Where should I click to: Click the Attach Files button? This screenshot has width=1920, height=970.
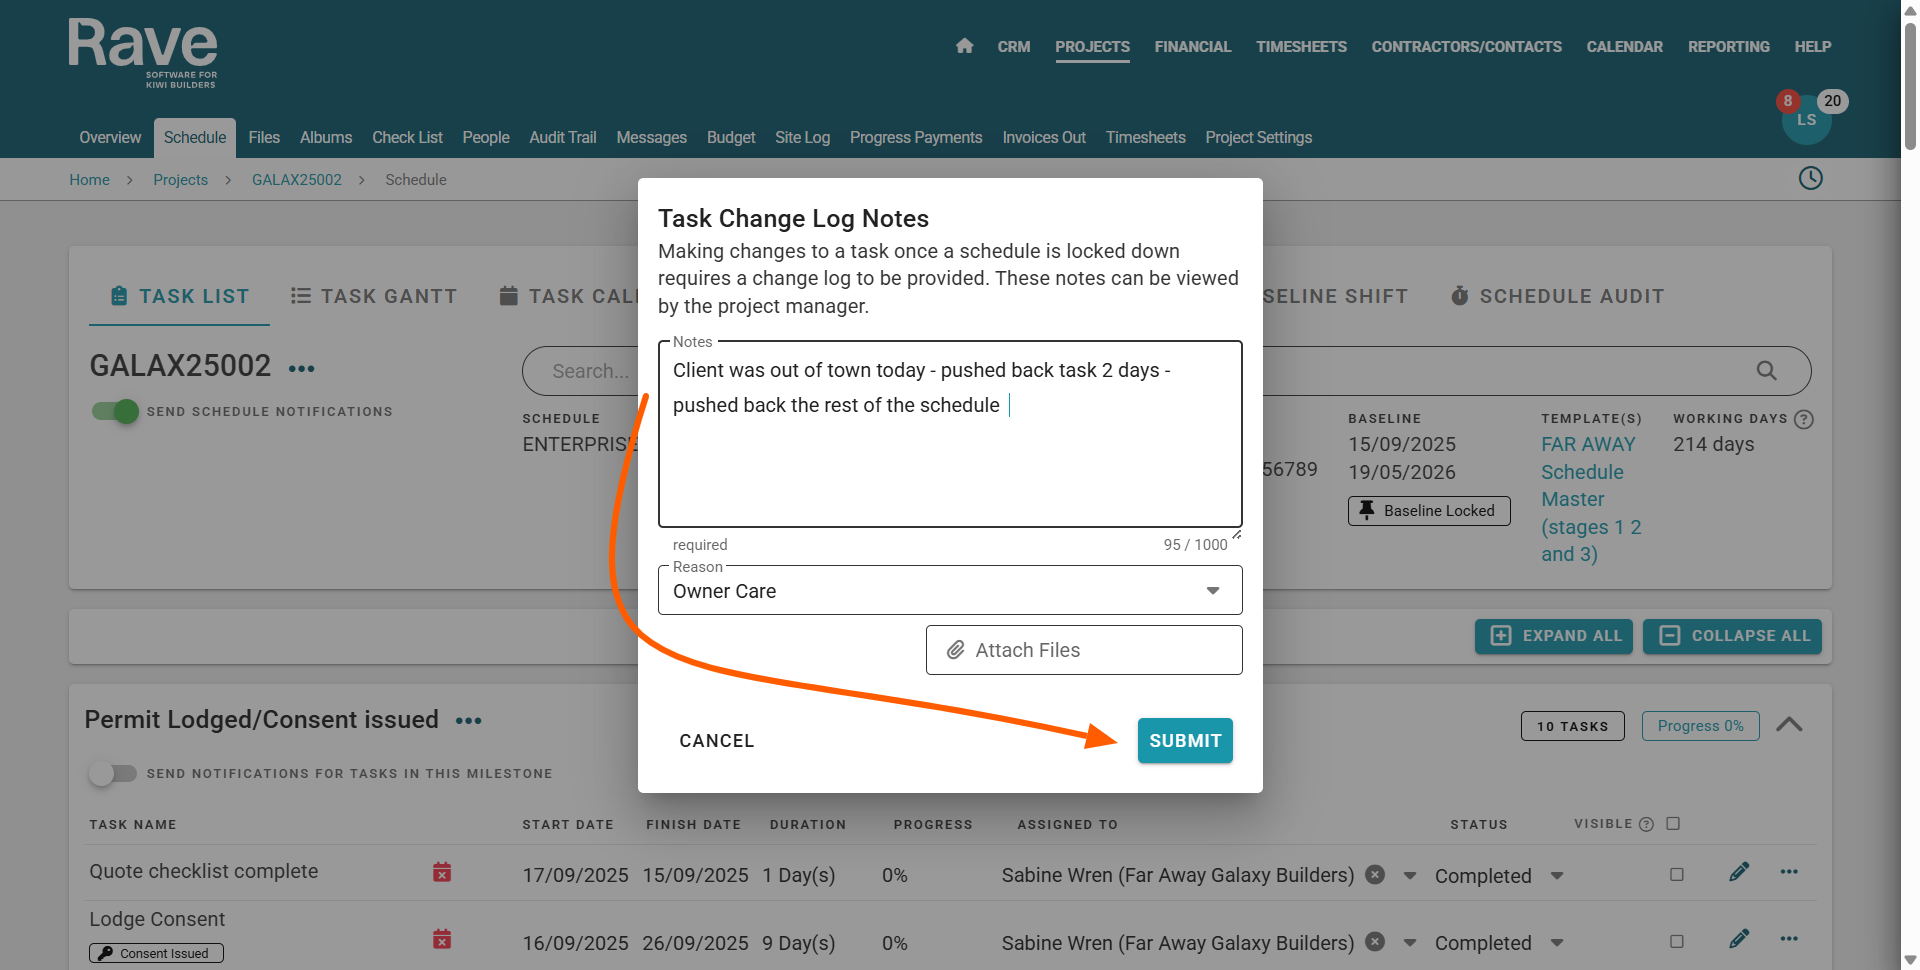[x=1083, y=650]
